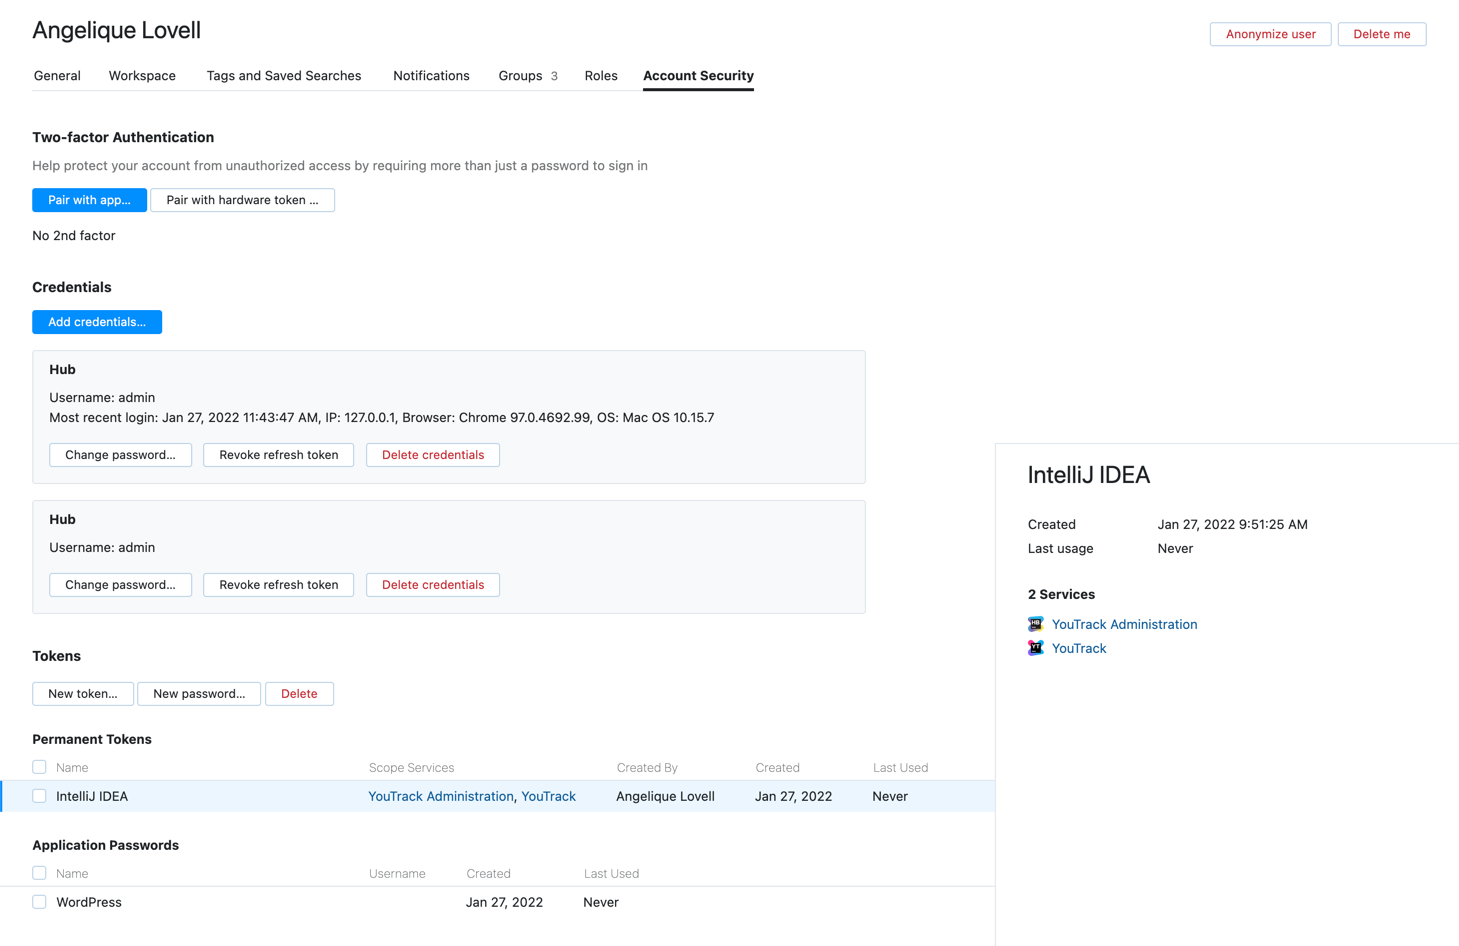
Task: Click the Username column header in Application Passwords
Action: (x=397, y=874)
